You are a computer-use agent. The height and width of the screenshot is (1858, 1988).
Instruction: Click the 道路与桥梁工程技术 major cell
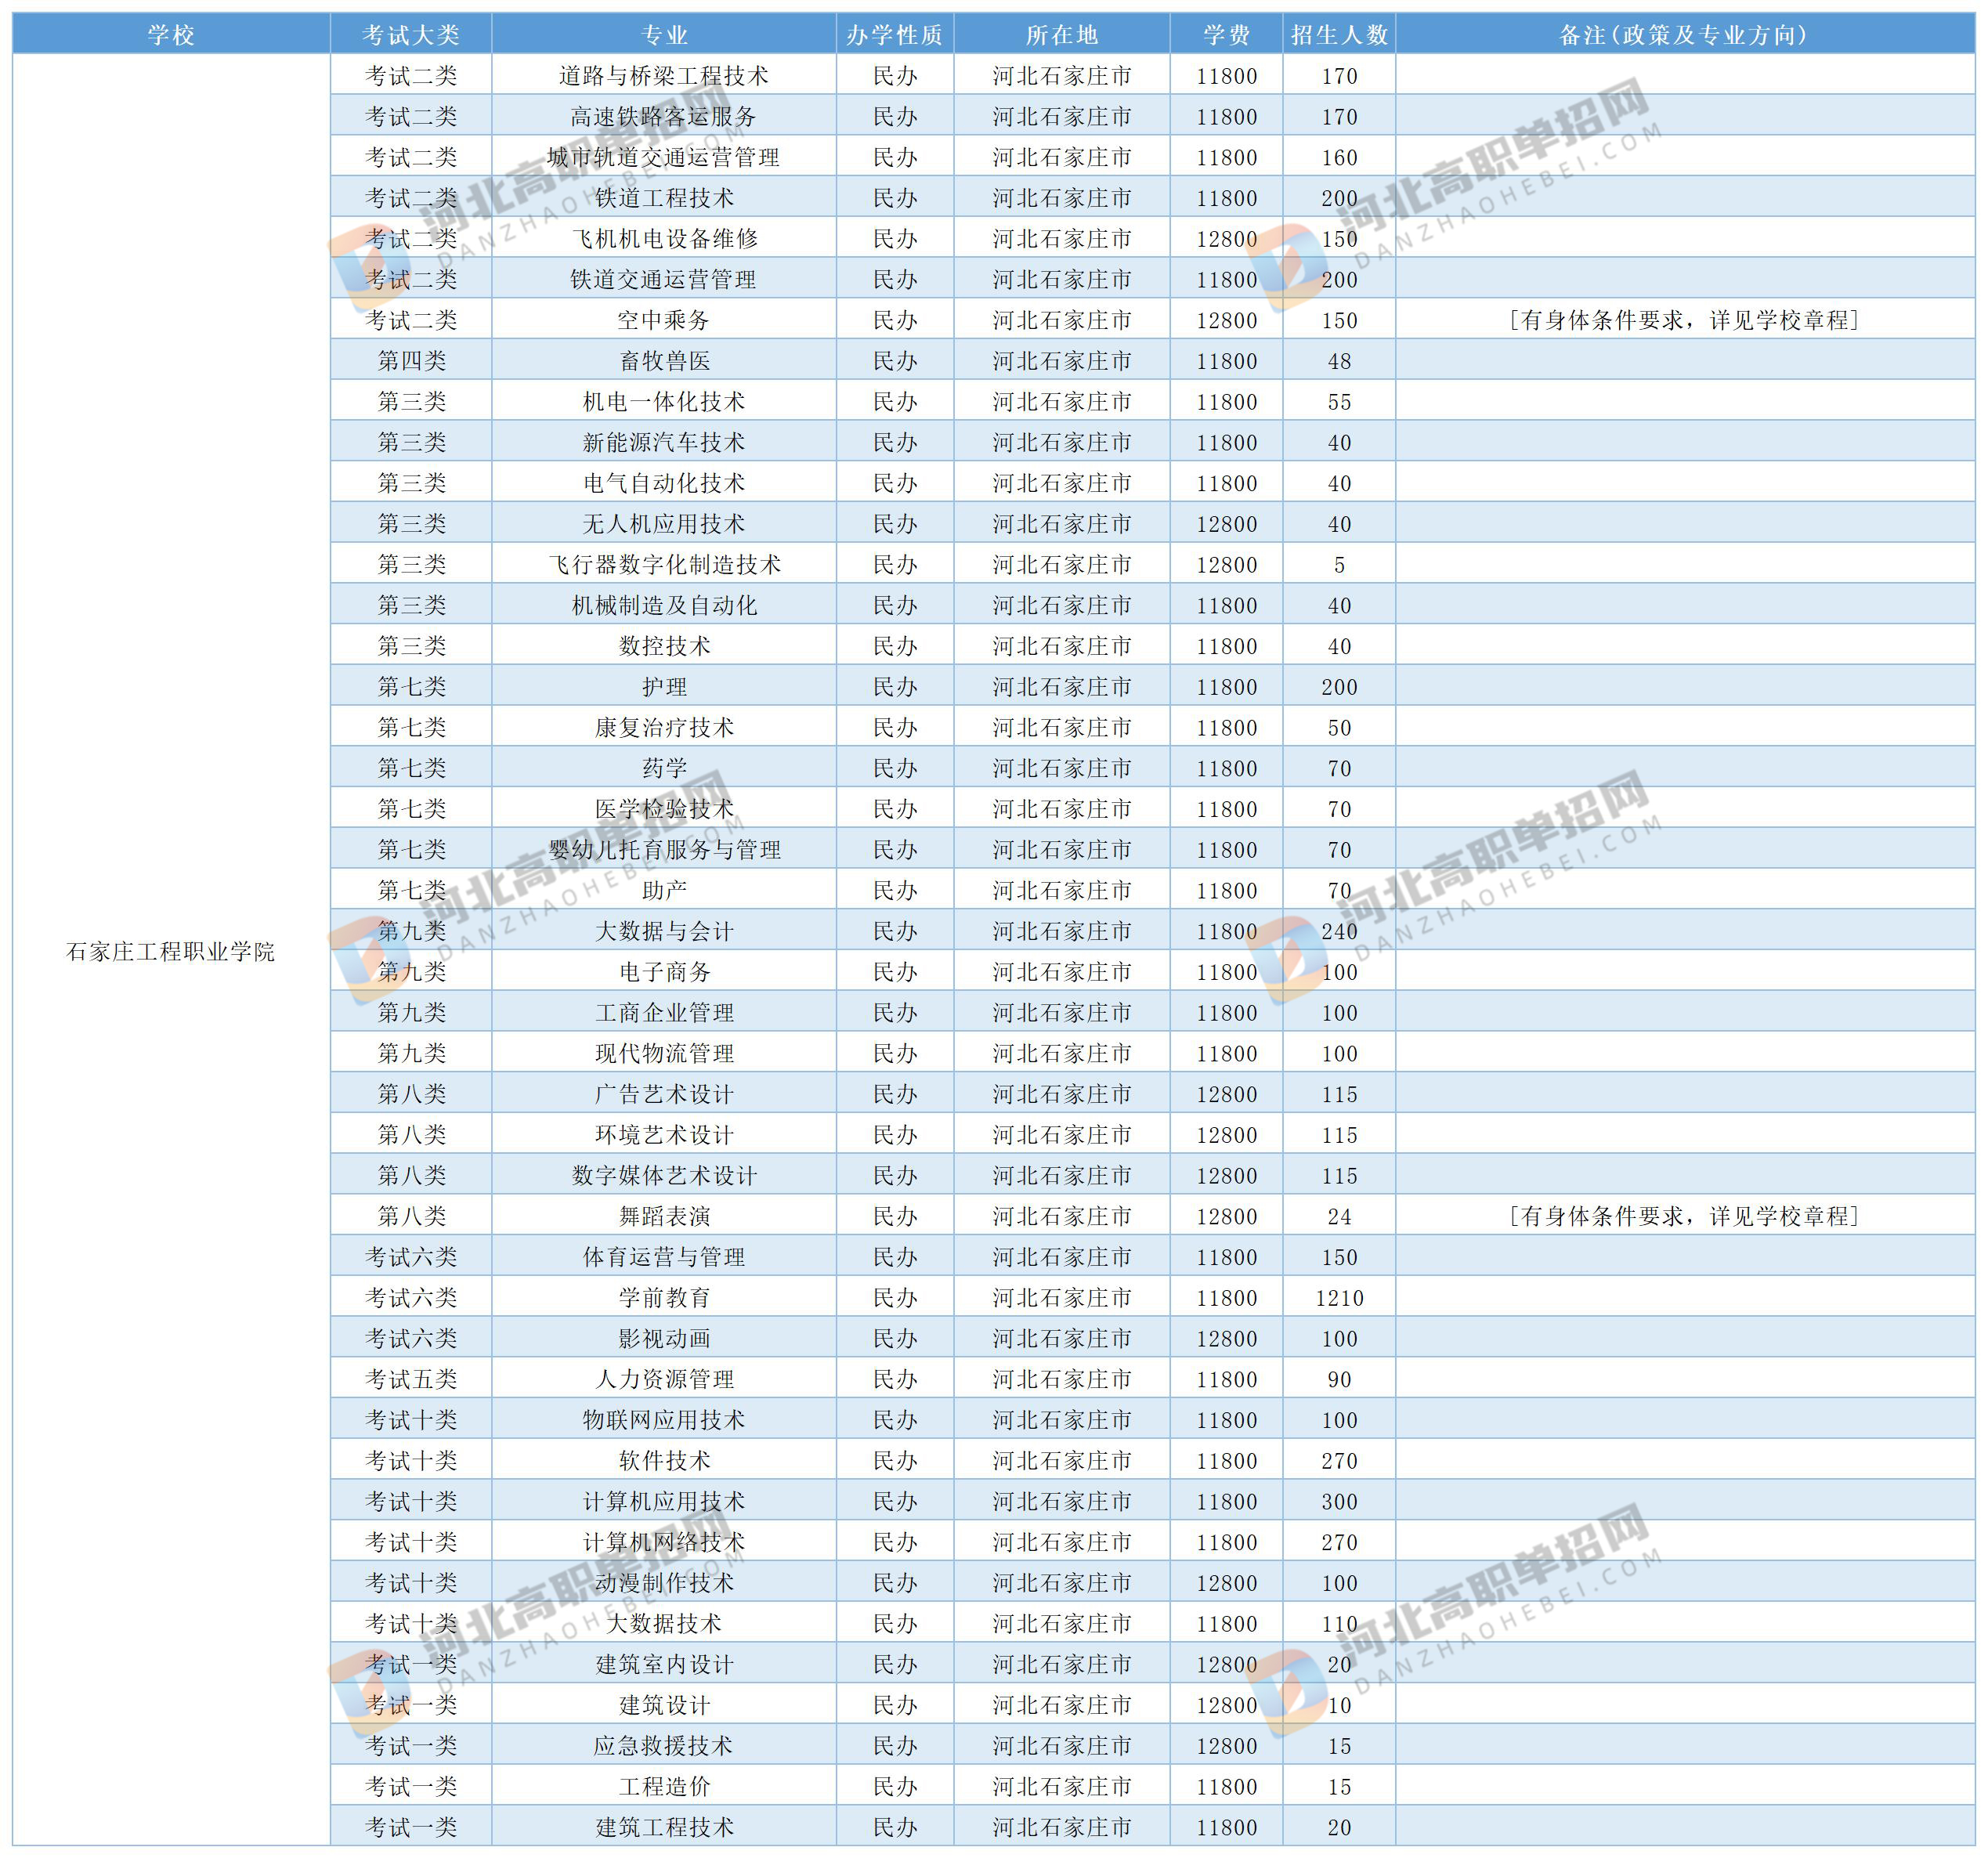664,76
